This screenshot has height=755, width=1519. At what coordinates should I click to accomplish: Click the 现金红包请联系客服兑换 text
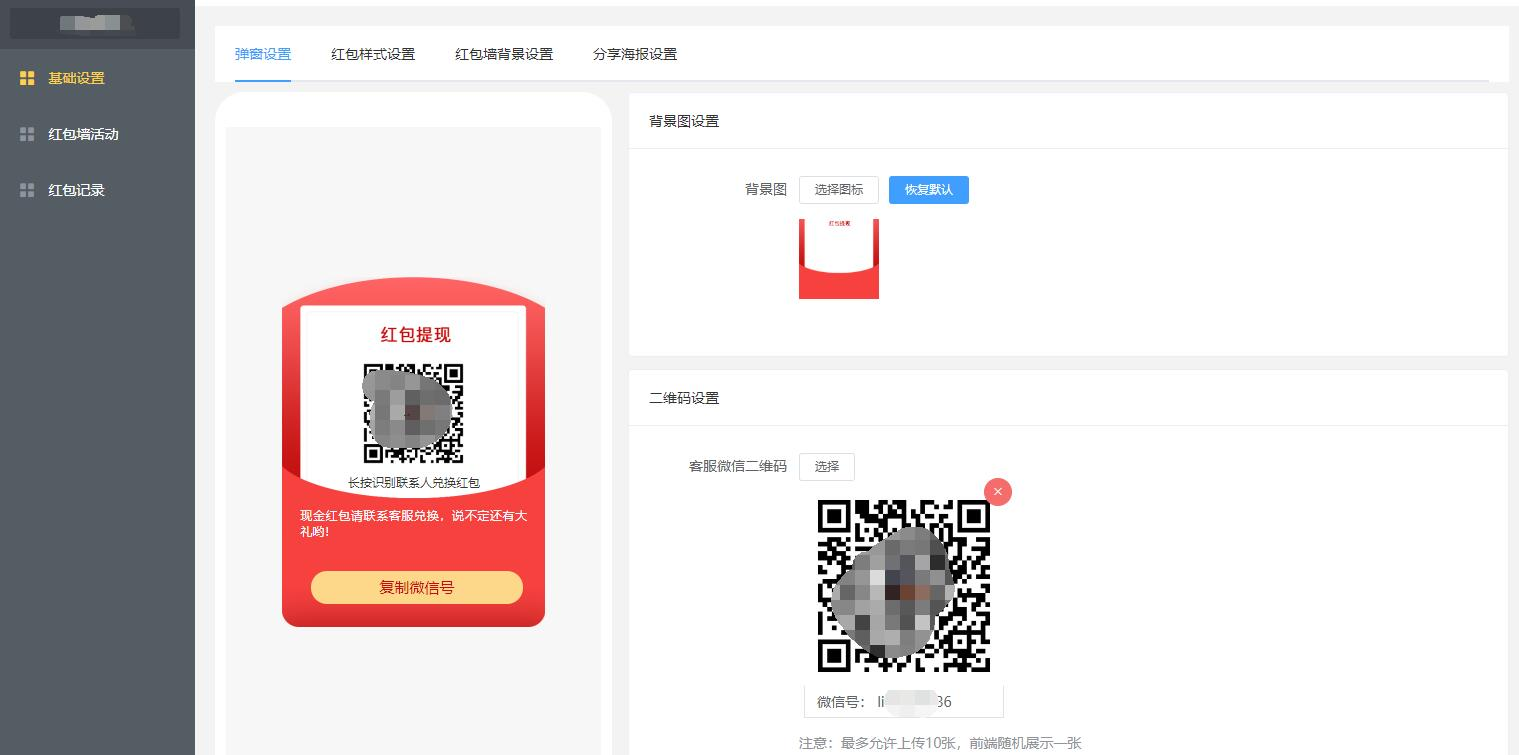[414, 523]
